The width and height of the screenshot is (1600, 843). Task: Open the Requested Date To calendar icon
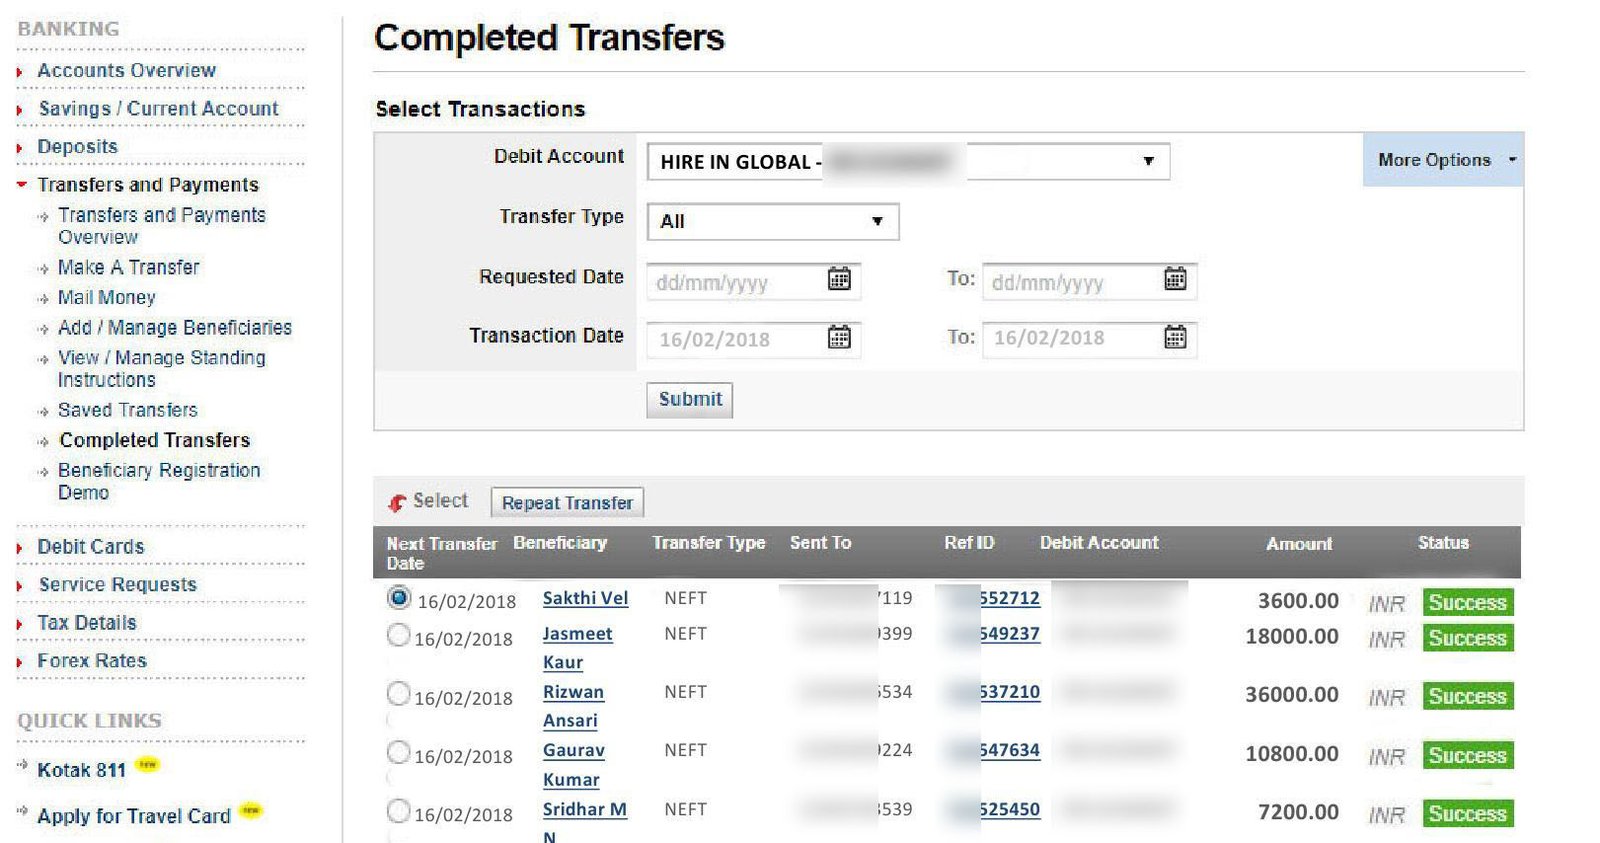(1175, 279)
